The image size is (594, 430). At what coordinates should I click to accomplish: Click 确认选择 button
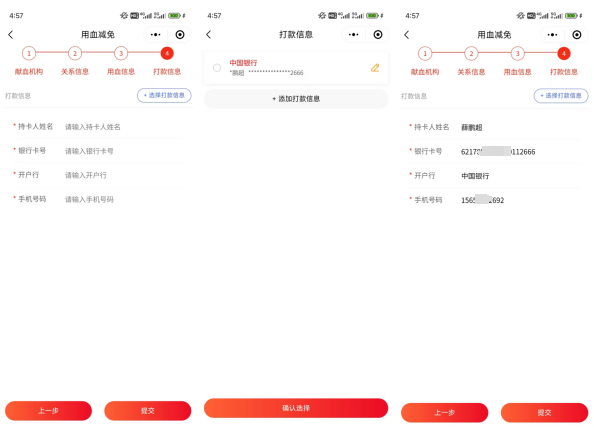point(296,408)
